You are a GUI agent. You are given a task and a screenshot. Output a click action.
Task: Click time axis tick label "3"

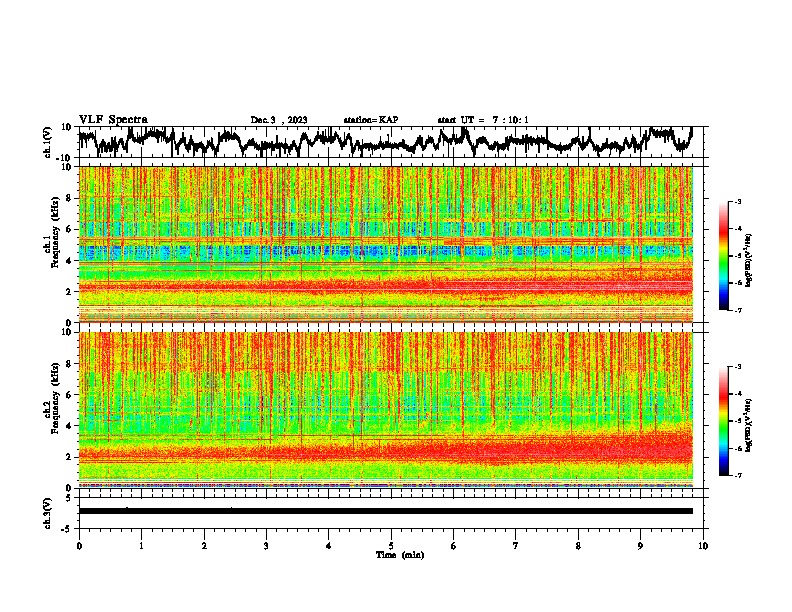pos(266,546)
